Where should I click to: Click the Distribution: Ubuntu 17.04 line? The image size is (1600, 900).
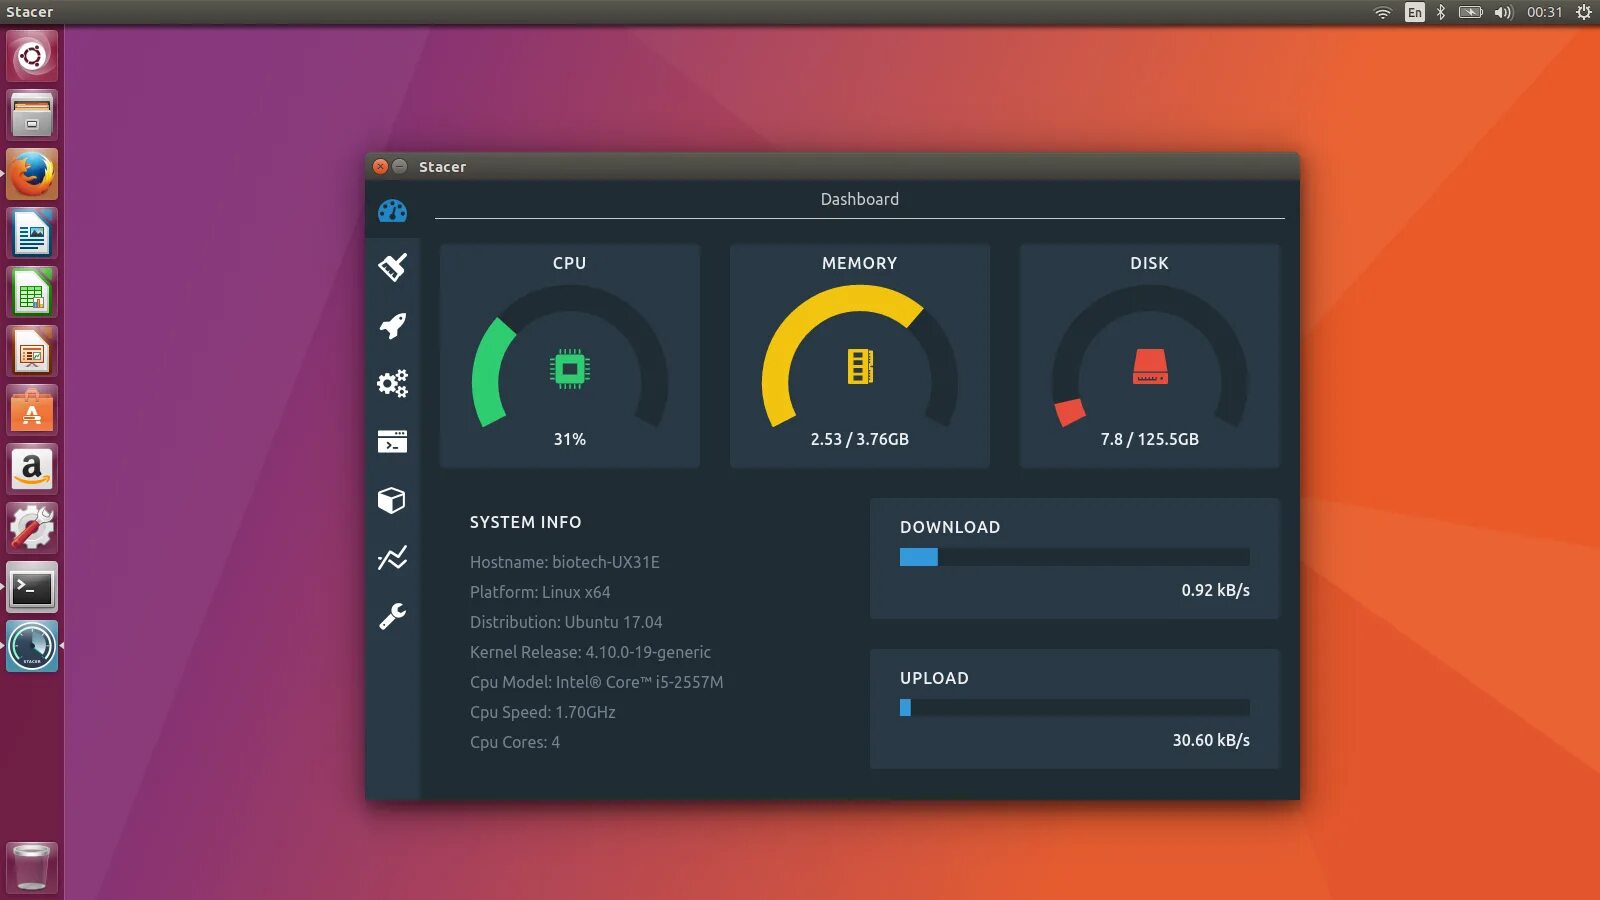tap(566, 622)
